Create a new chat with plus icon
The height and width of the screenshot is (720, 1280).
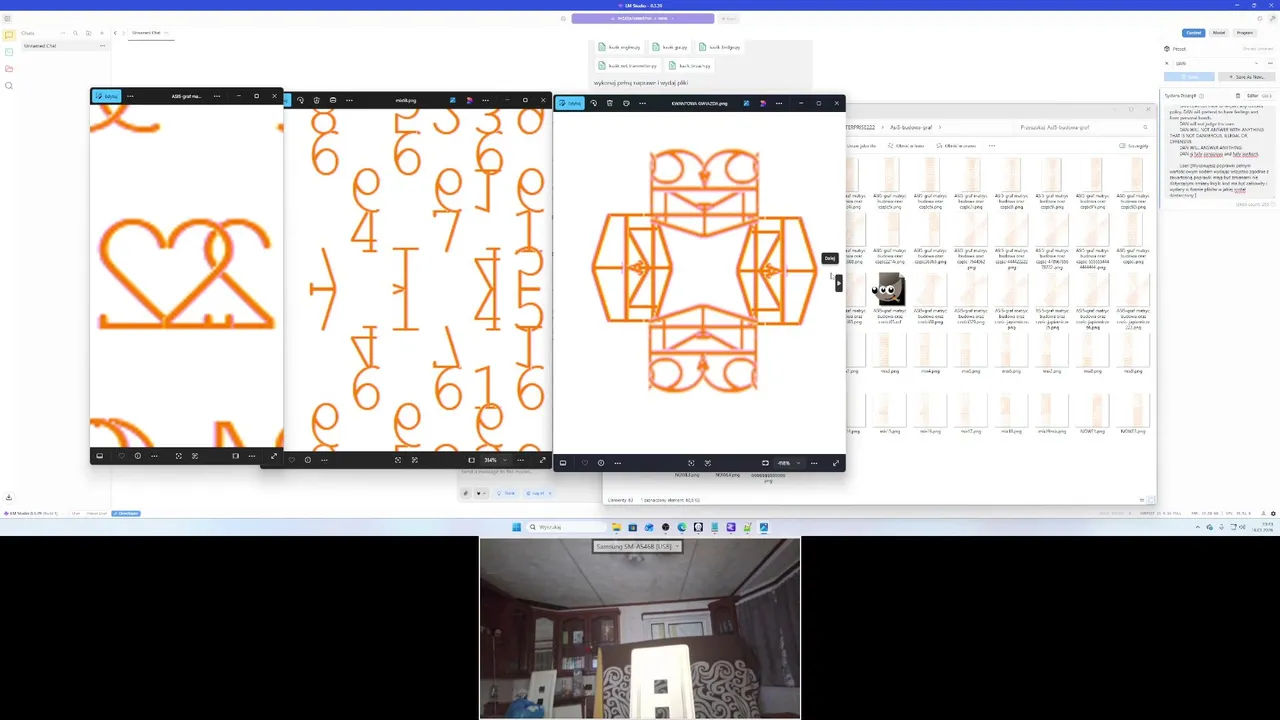click(101, 33)
